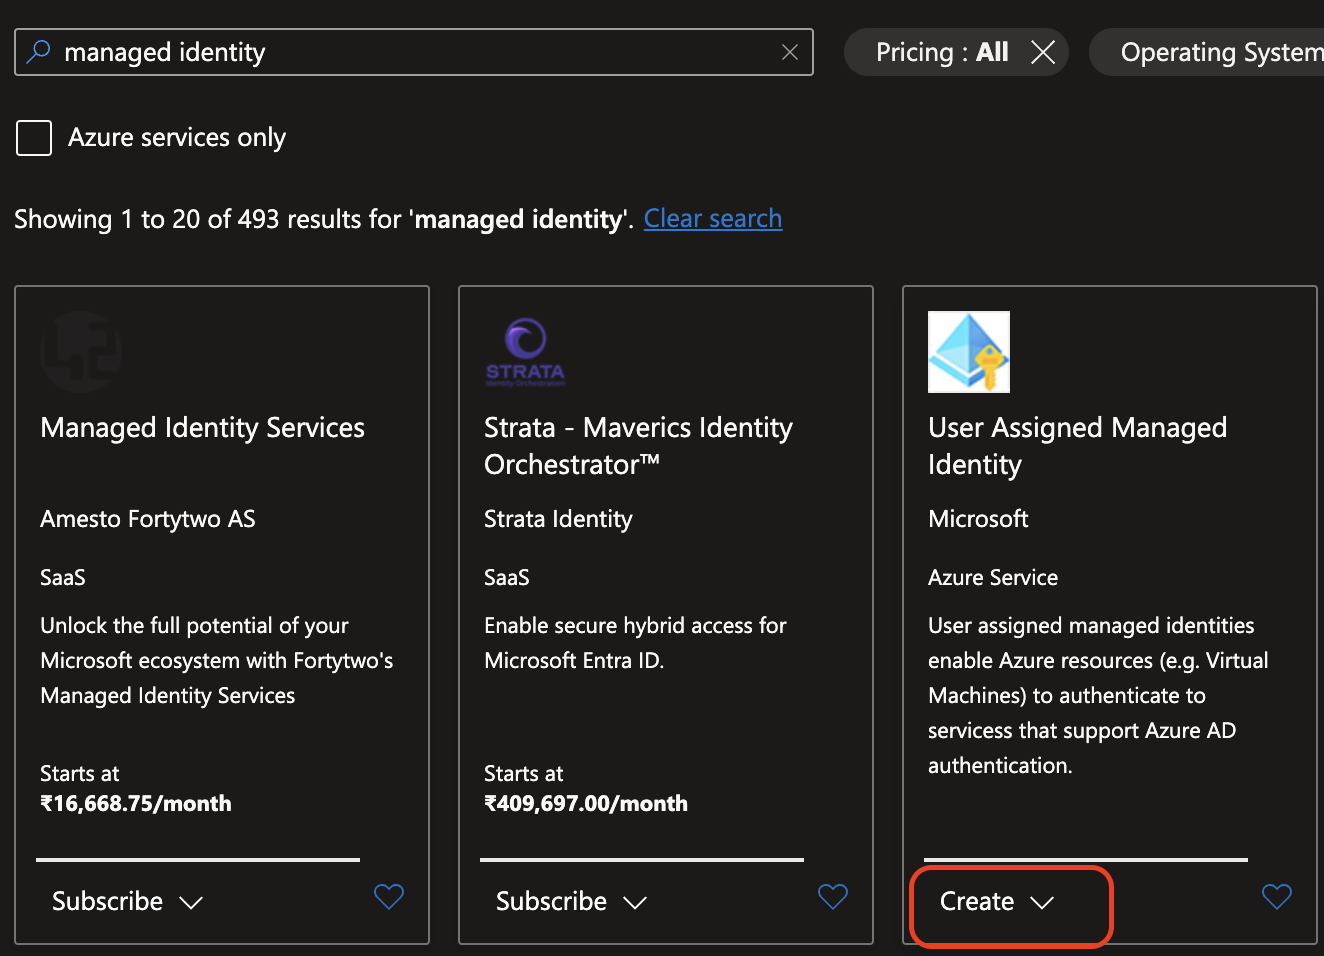1324x956 pixels.
Task: Select SaaS label on Strata card
Action: tap(507, 577)
